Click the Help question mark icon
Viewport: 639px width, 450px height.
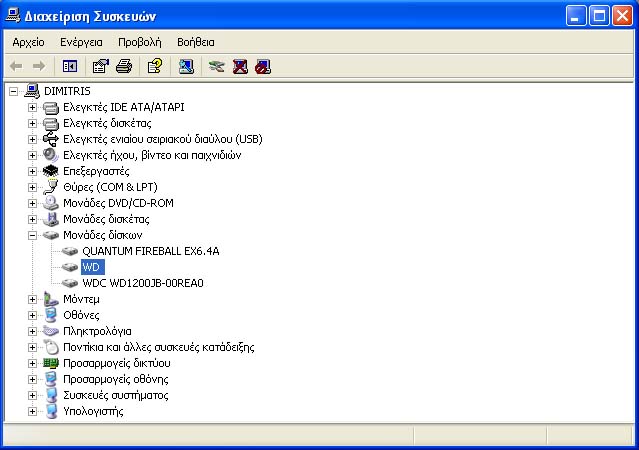coord(155,66)
